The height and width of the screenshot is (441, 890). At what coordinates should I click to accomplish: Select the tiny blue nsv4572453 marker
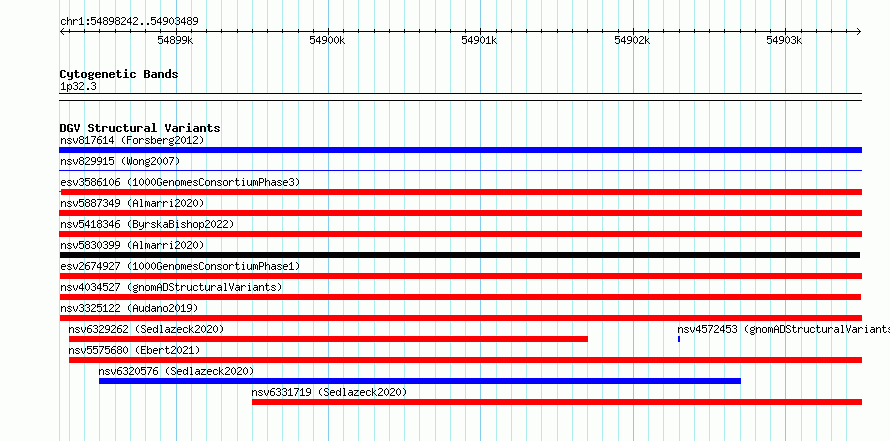679,339
